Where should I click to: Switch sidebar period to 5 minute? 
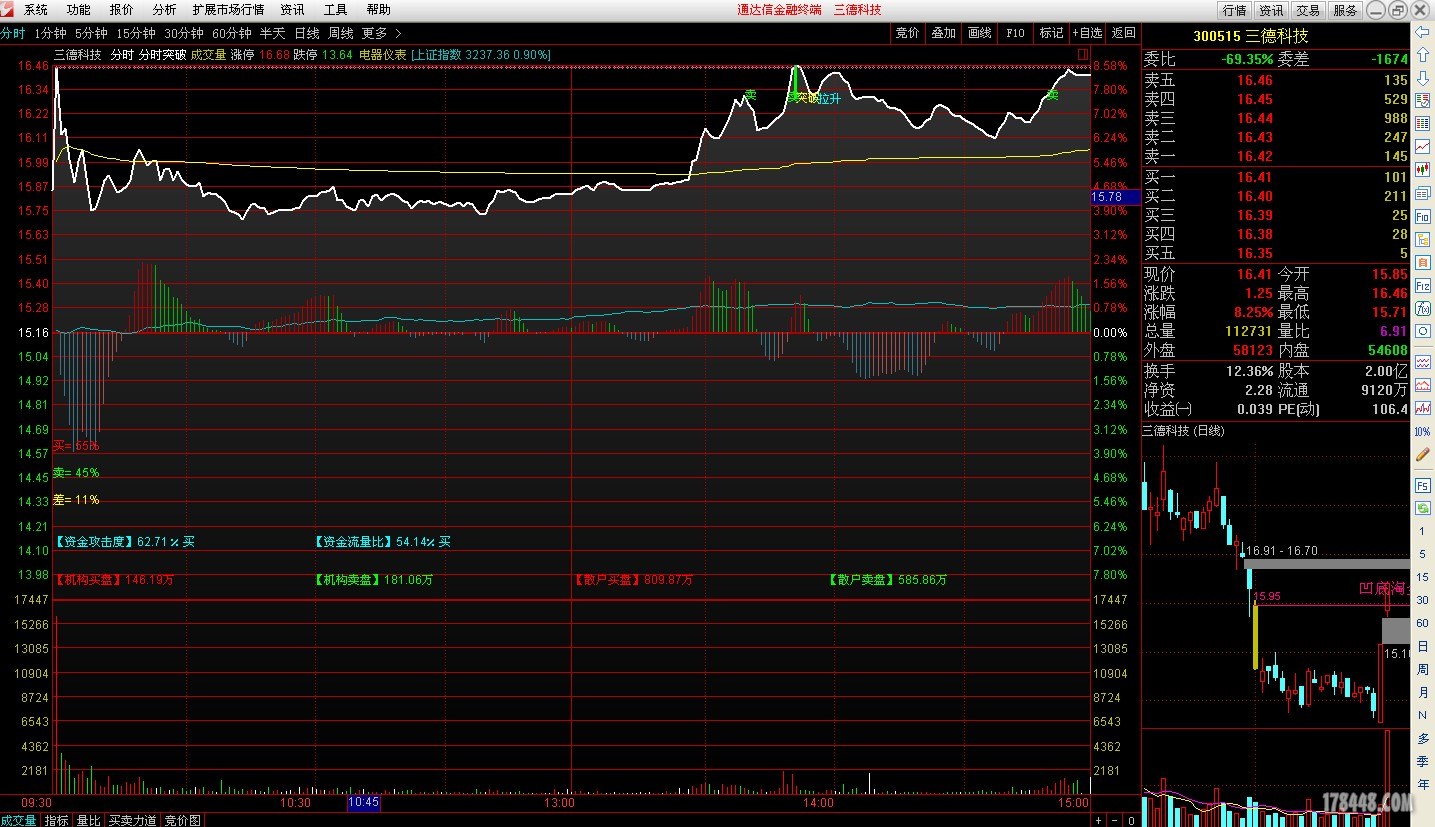pos(1422,554)
